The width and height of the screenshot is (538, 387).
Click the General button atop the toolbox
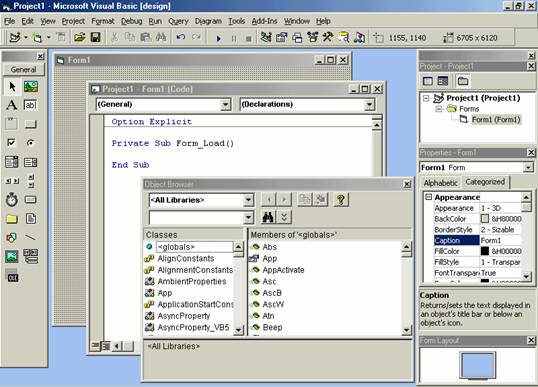pos(23,70)
